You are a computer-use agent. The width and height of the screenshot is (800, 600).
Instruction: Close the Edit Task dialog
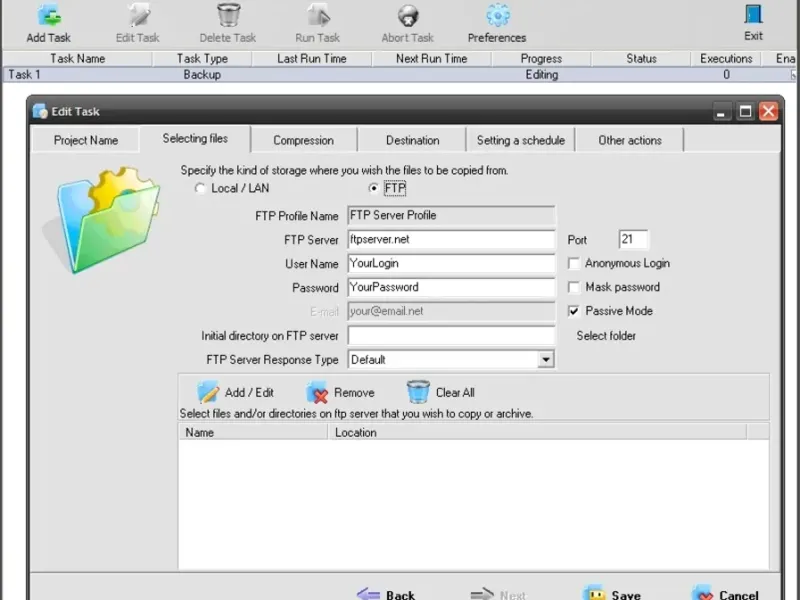click(769, 111)
